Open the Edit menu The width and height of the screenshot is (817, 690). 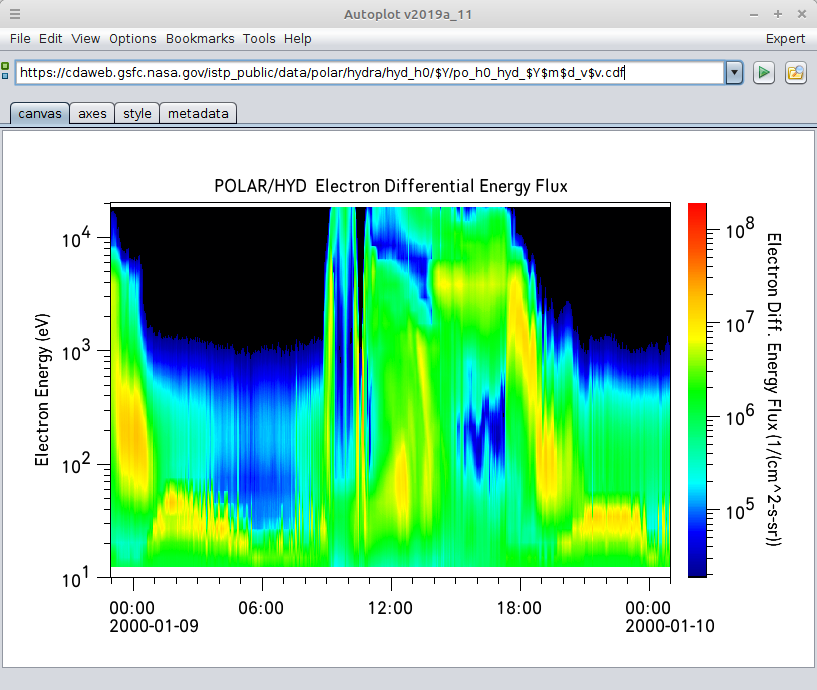(x=51, y=39)
